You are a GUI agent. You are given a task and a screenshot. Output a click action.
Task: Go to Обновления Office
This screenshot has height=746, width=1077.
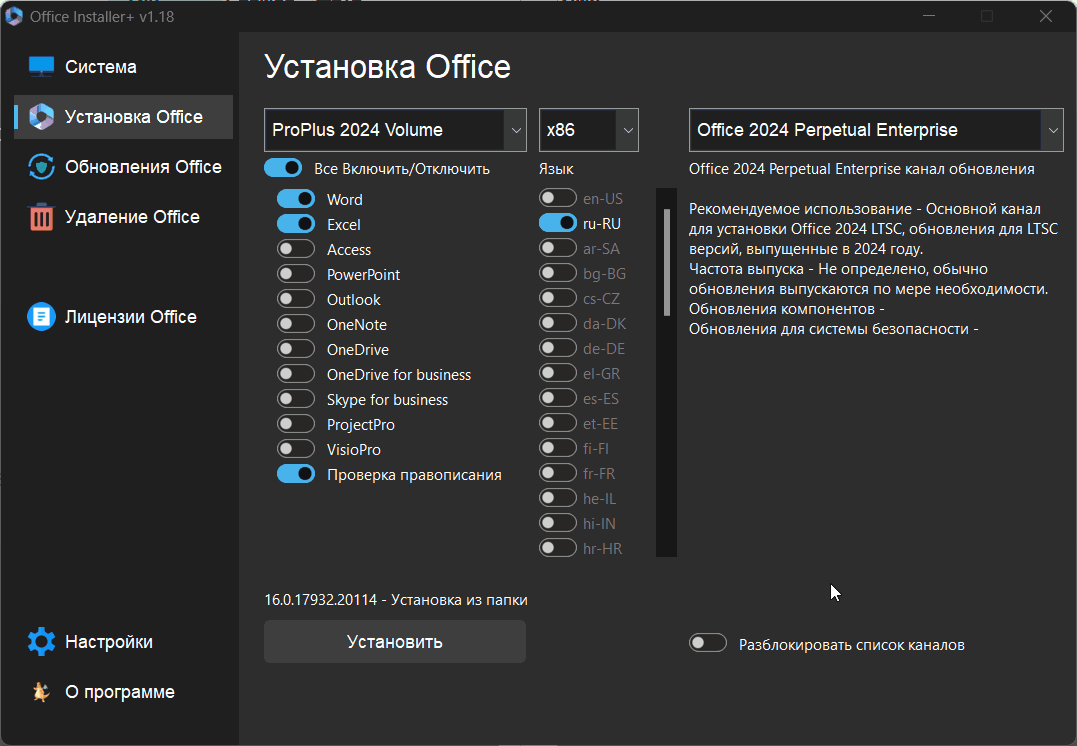123,167
